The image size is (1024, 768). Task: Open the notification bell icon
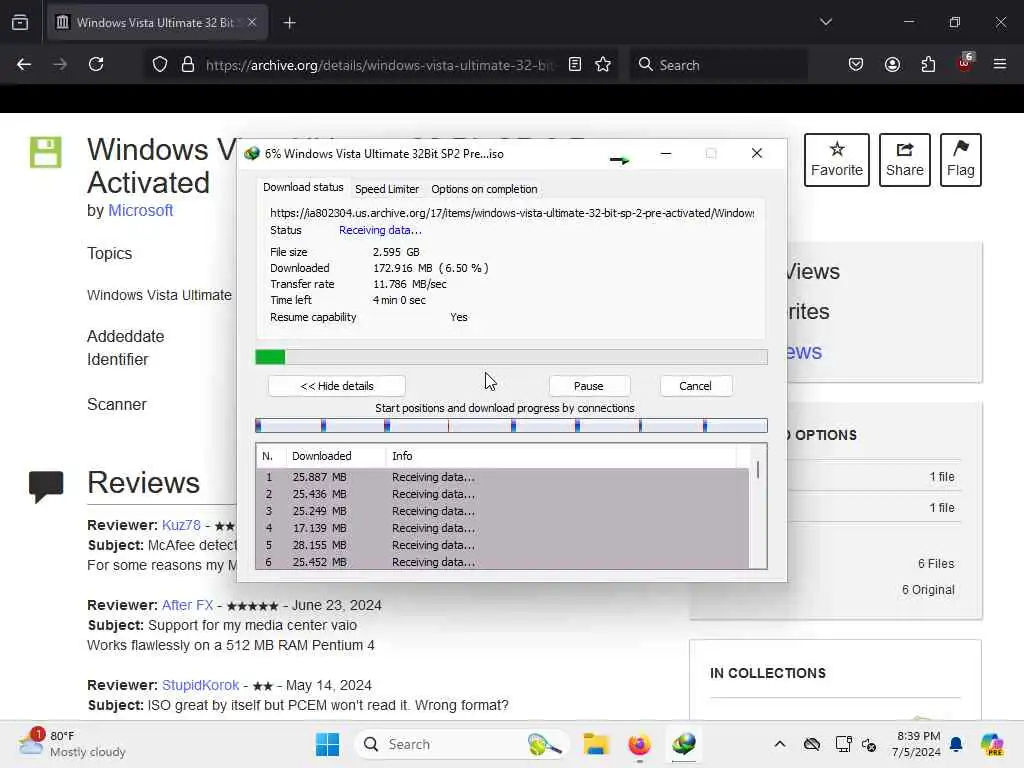[x=956, y=744]
